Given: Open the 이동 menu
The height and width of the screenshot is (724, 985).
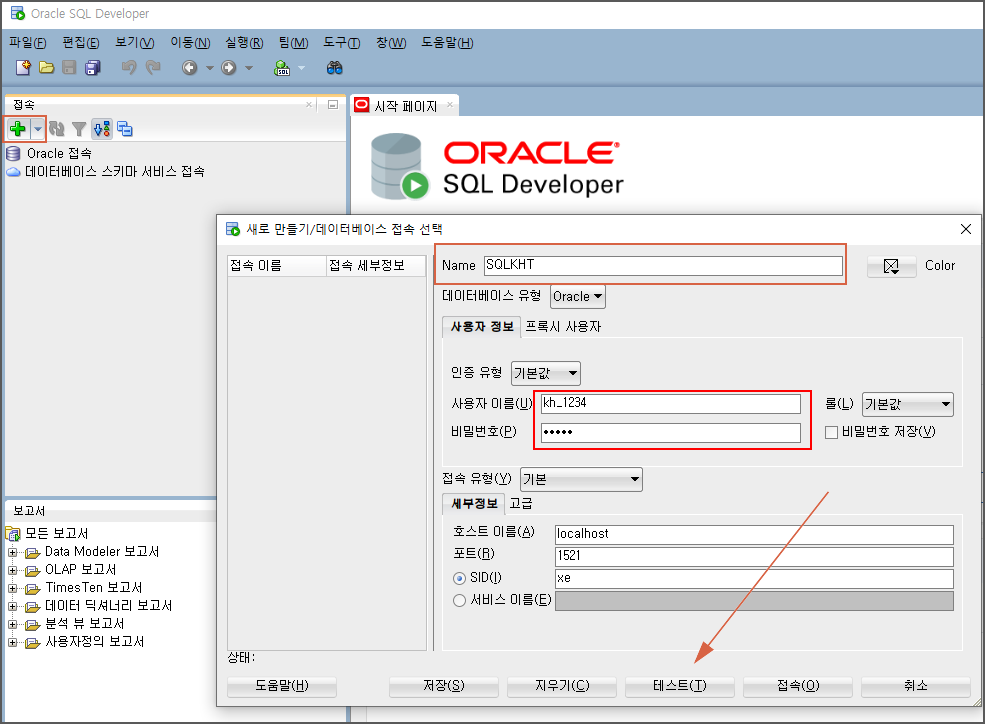Looking at the screenshot, I should (x=190, y=43).
